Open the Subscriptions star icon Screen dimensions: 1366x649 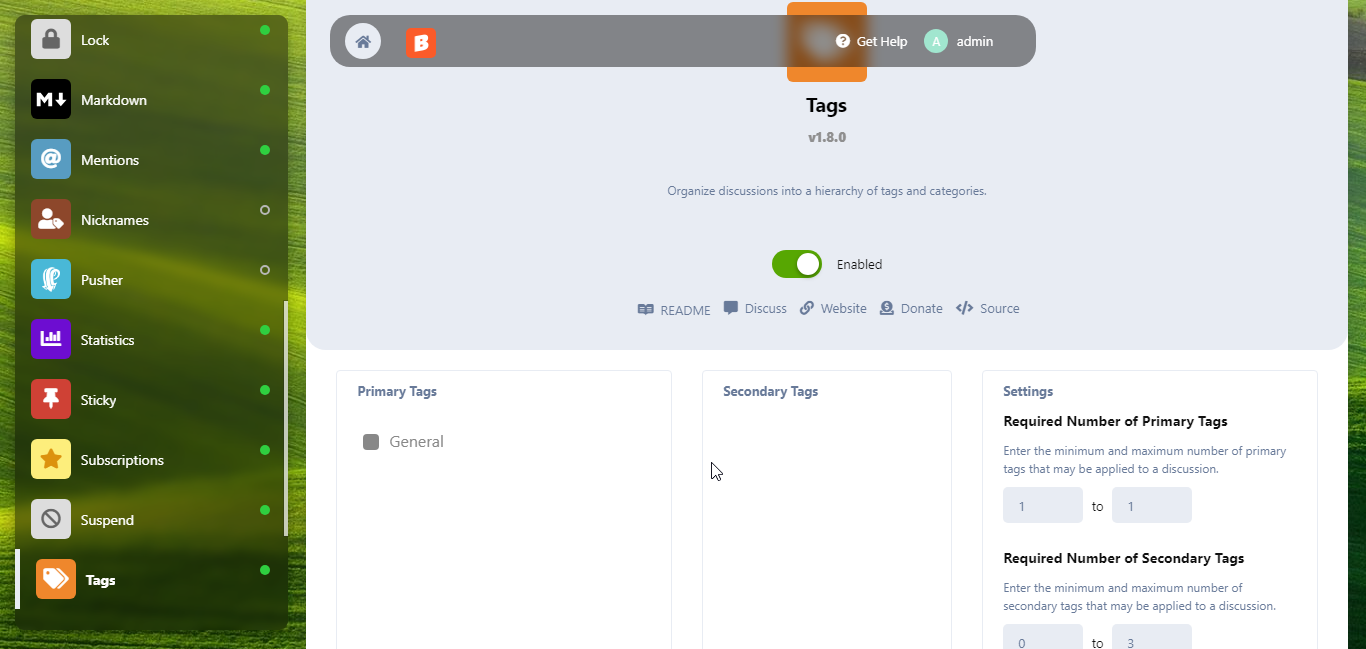point(51,459)
